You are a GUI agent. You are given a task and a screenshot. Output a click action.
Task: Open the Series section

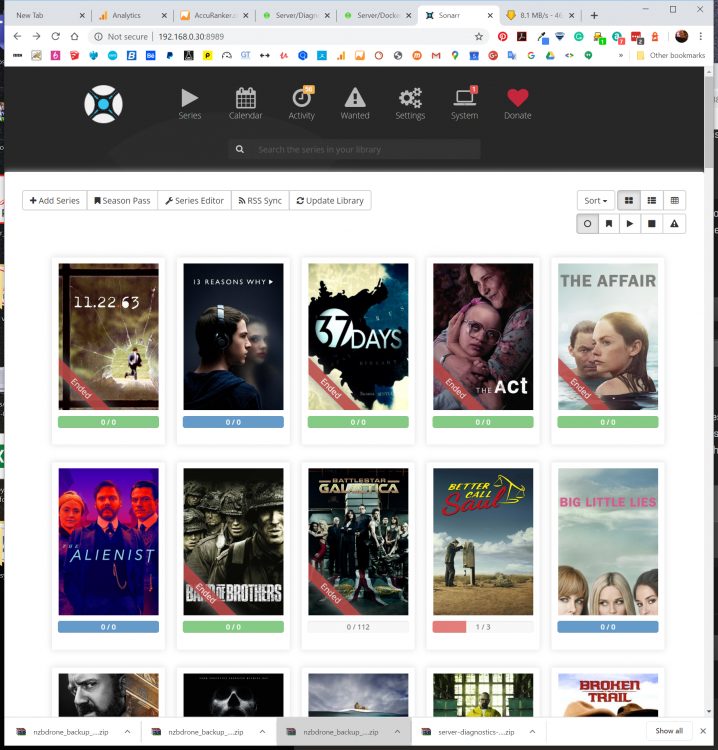pos(189,104)
